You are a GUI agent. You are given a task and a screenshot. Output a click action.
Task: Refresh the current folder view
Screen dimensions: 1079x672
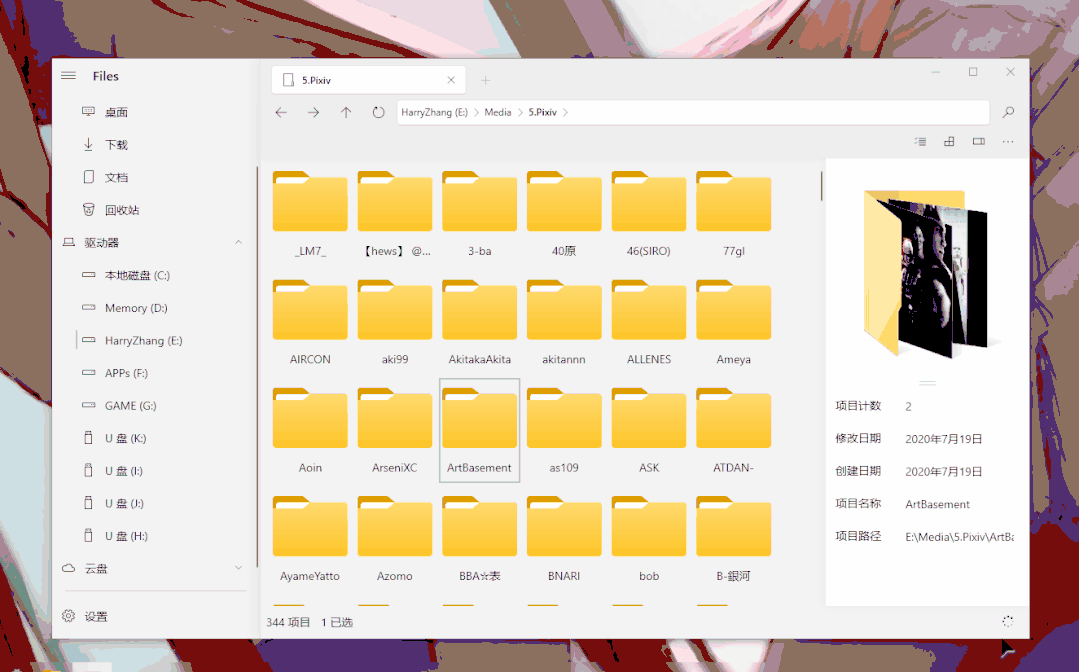pos(378,112)
